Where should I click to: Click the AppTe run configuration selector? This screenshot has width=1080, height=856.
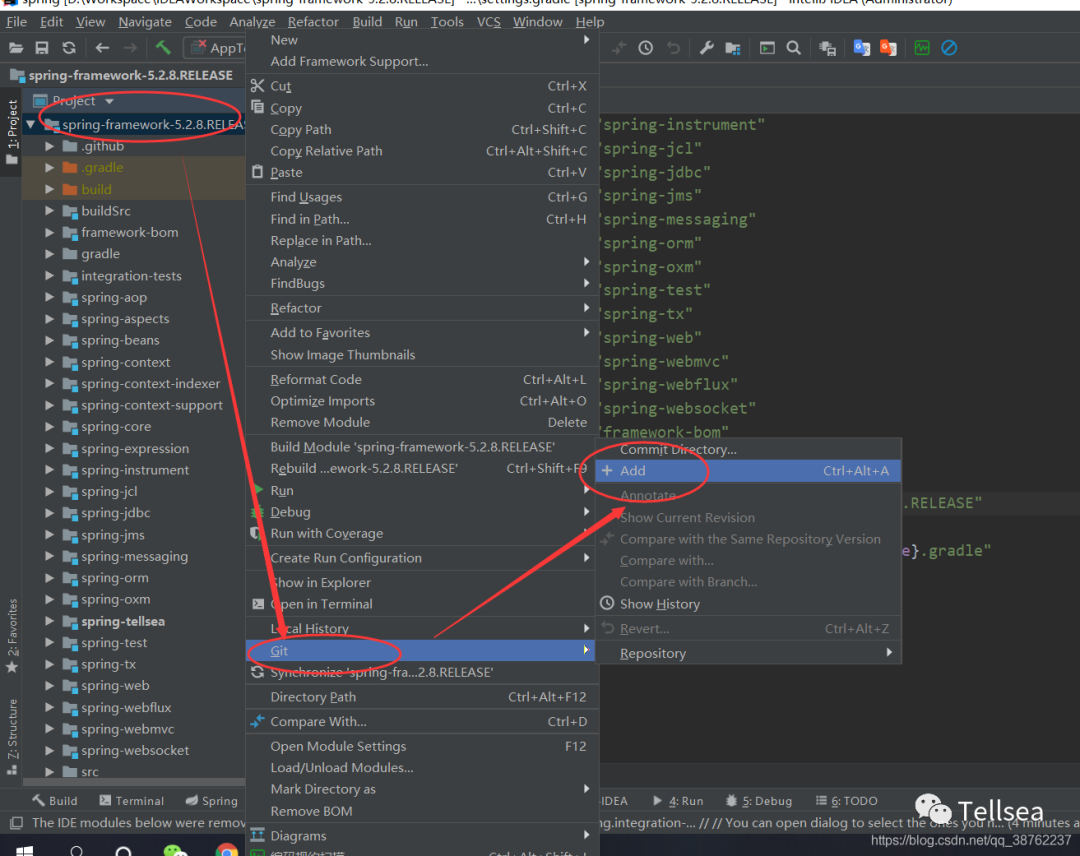[x=215, y=48]
